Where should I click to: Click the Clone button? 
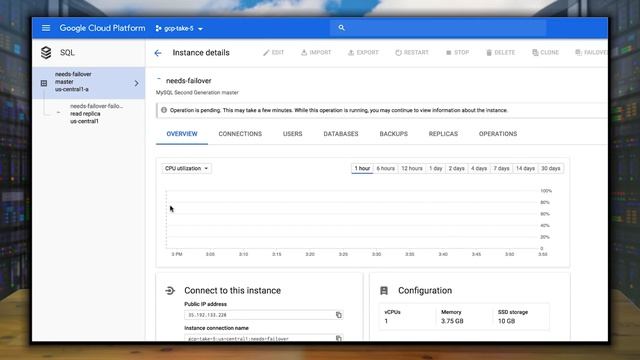[545, 53]
